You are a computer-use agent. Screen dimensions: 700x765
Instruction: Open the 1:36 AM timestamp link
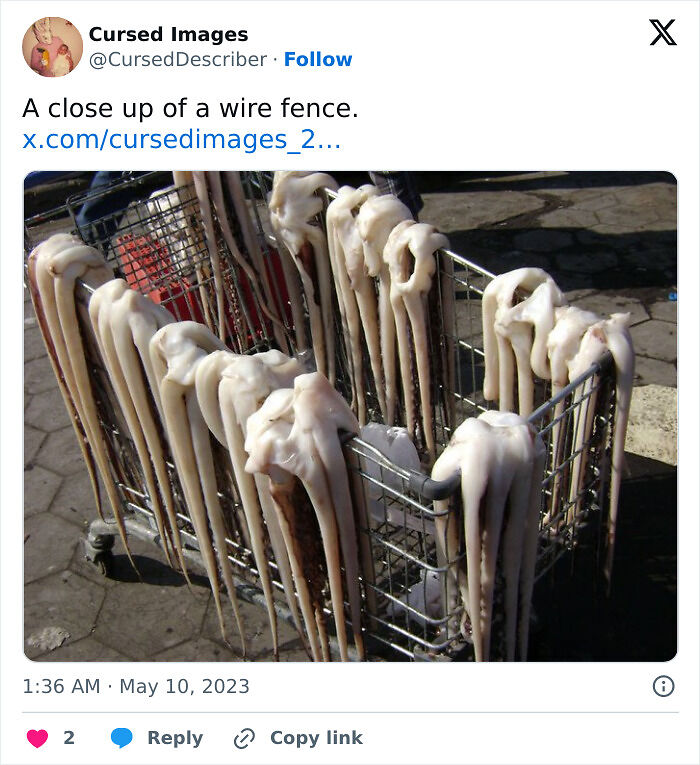(x=61, y=686)
